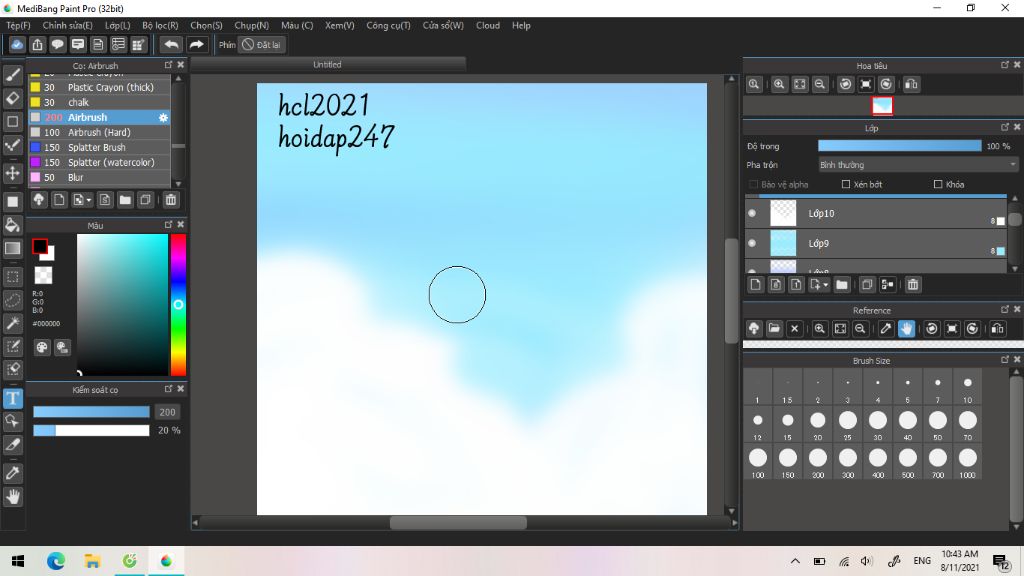Click the transparent color swatch
The image size is (1024, 576).
point(43,276)
